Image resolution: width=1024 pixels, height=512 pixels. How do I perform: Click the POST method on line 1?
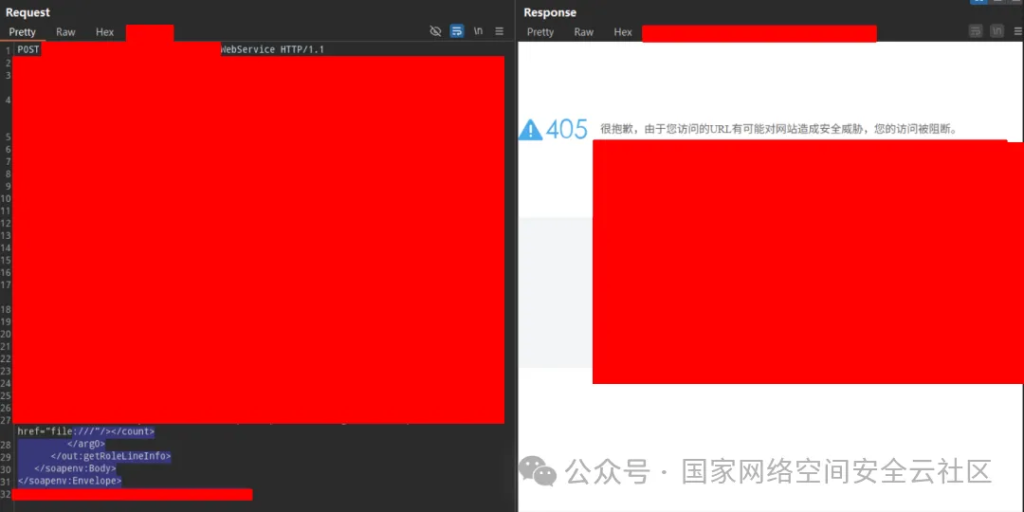[x=28, y=49]
